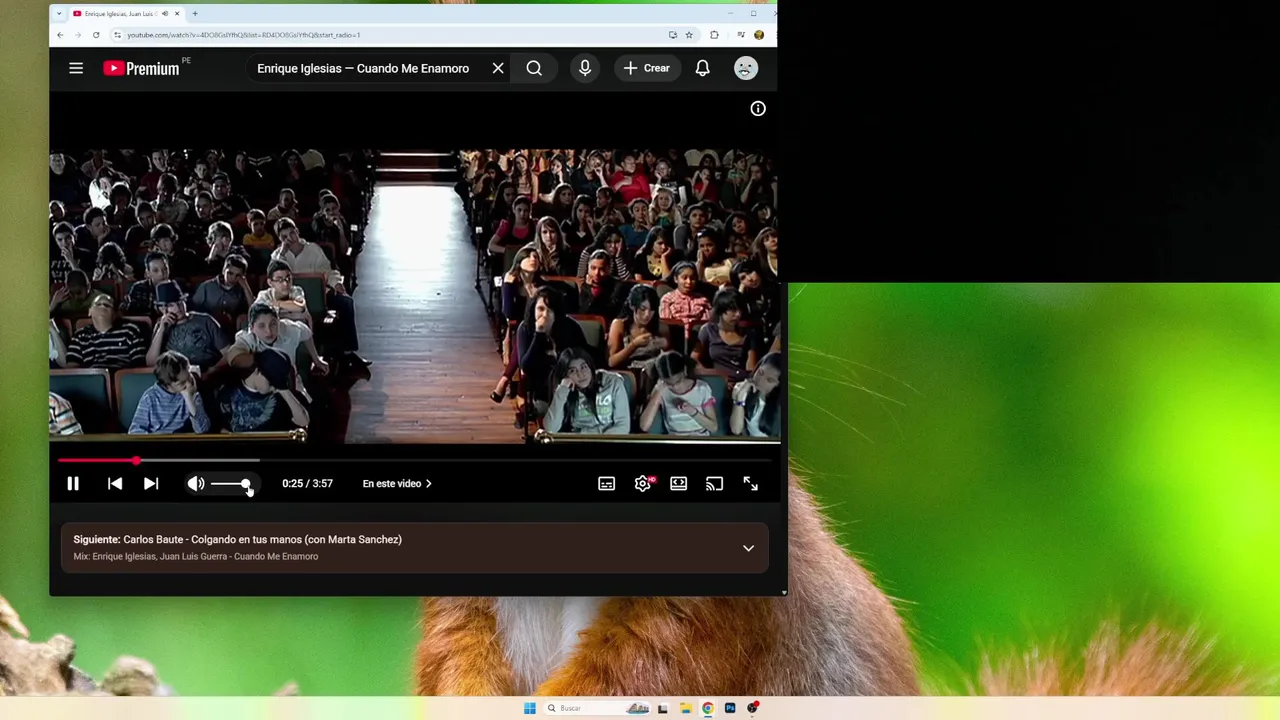
Task: Select the youtube.com URL in address bar
Action: (243, 35)
